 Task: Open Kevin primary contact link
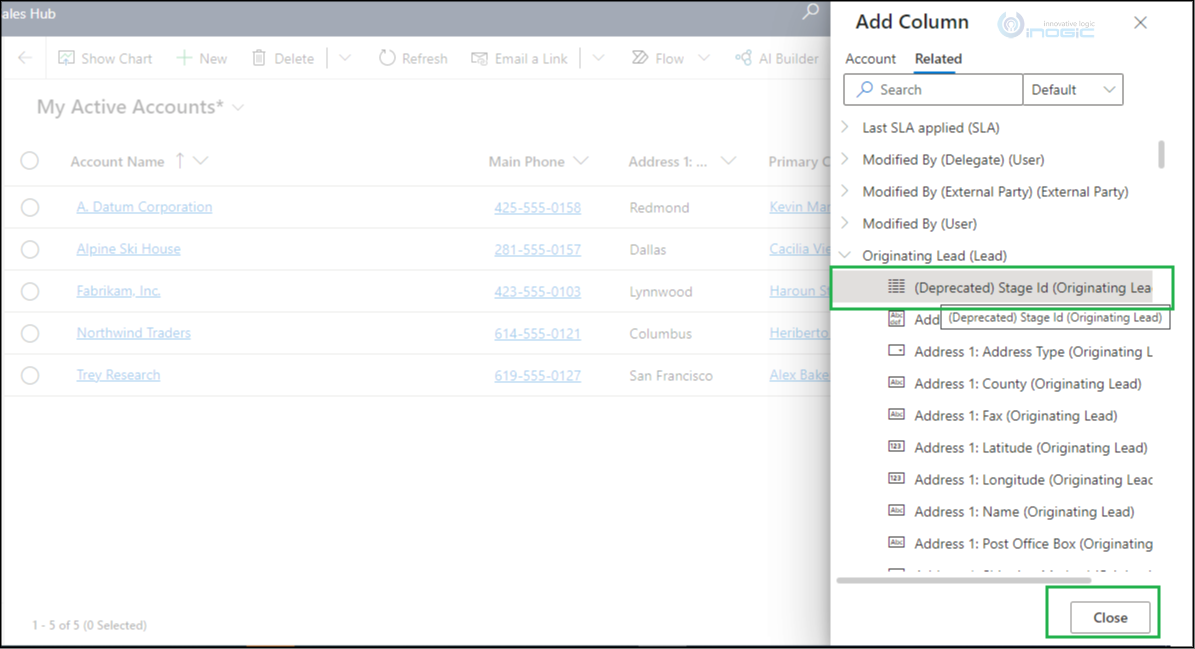799,207
